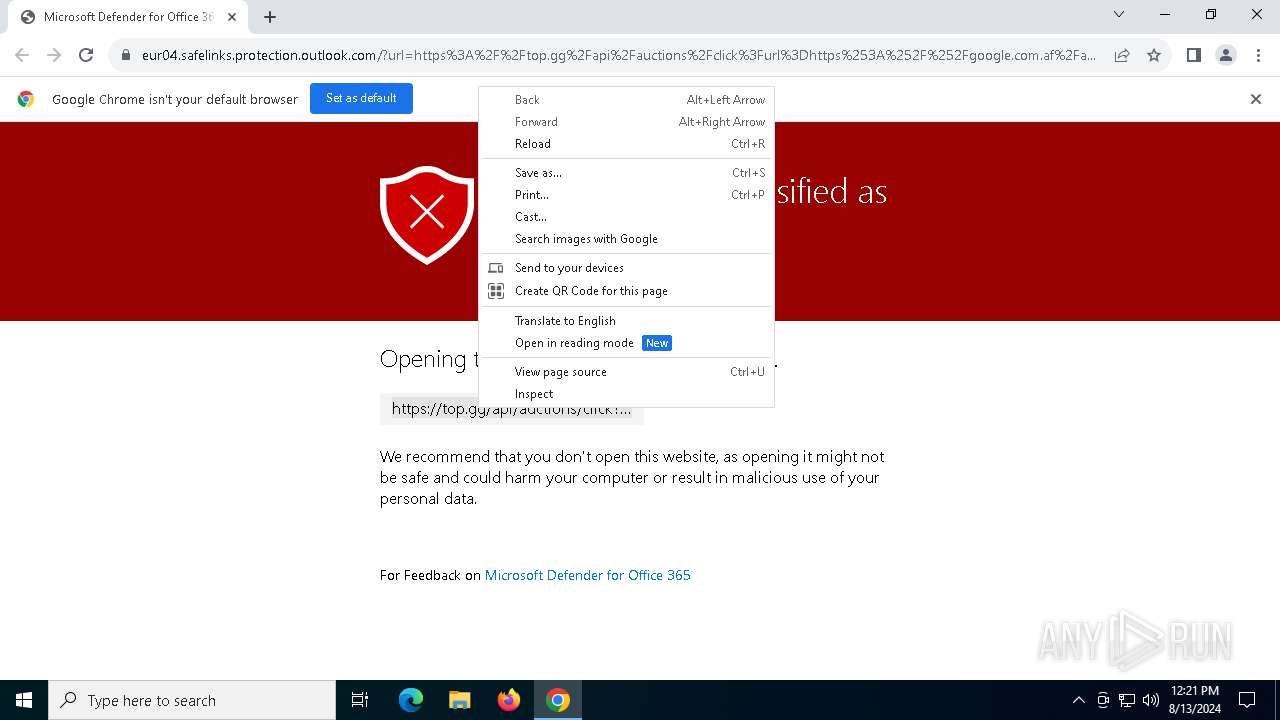Launch Microsoft Edge from taskbar
Screen dimensions: 1280x720
[x=411, y=700]
